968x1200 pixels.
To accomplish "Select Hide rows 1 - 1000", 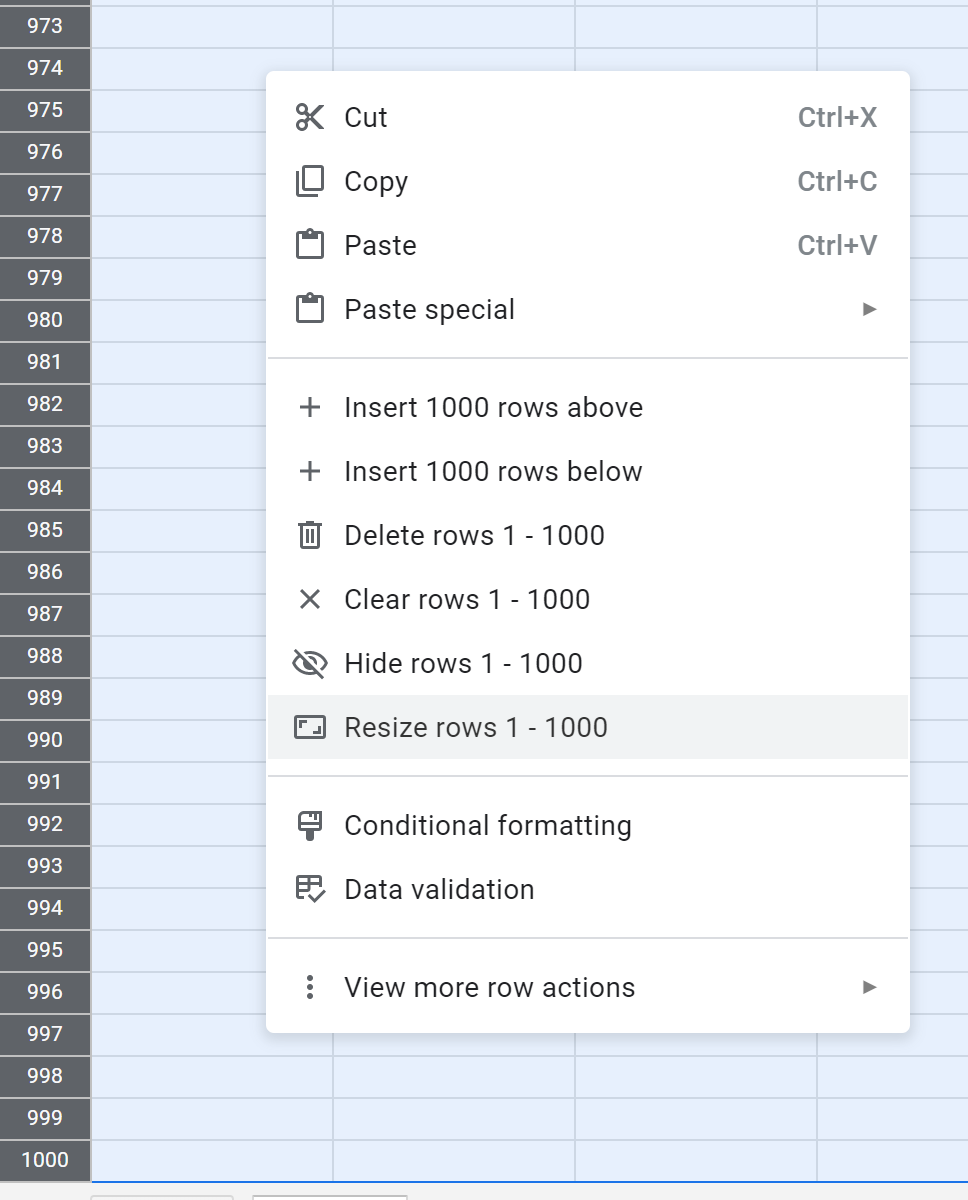I will [x=463, y=664].
